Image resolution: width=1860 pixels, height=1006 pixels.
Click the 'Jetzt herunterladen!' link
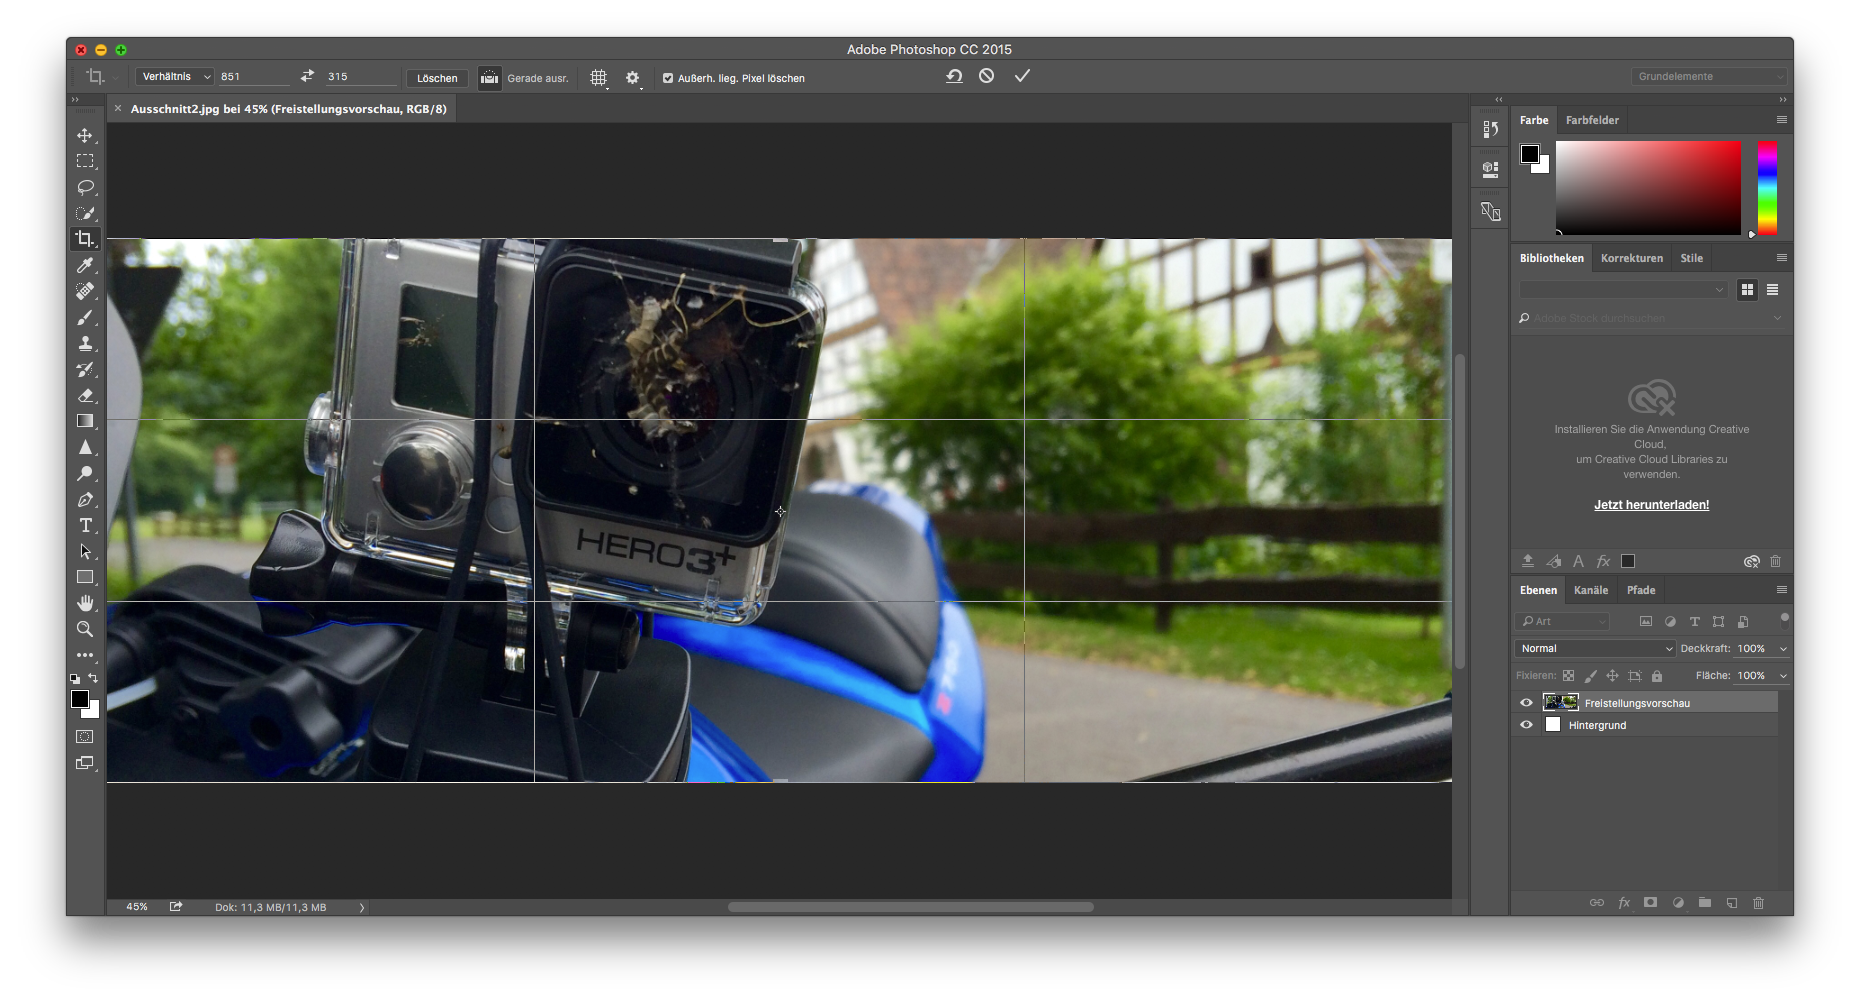click(1651, 505)
